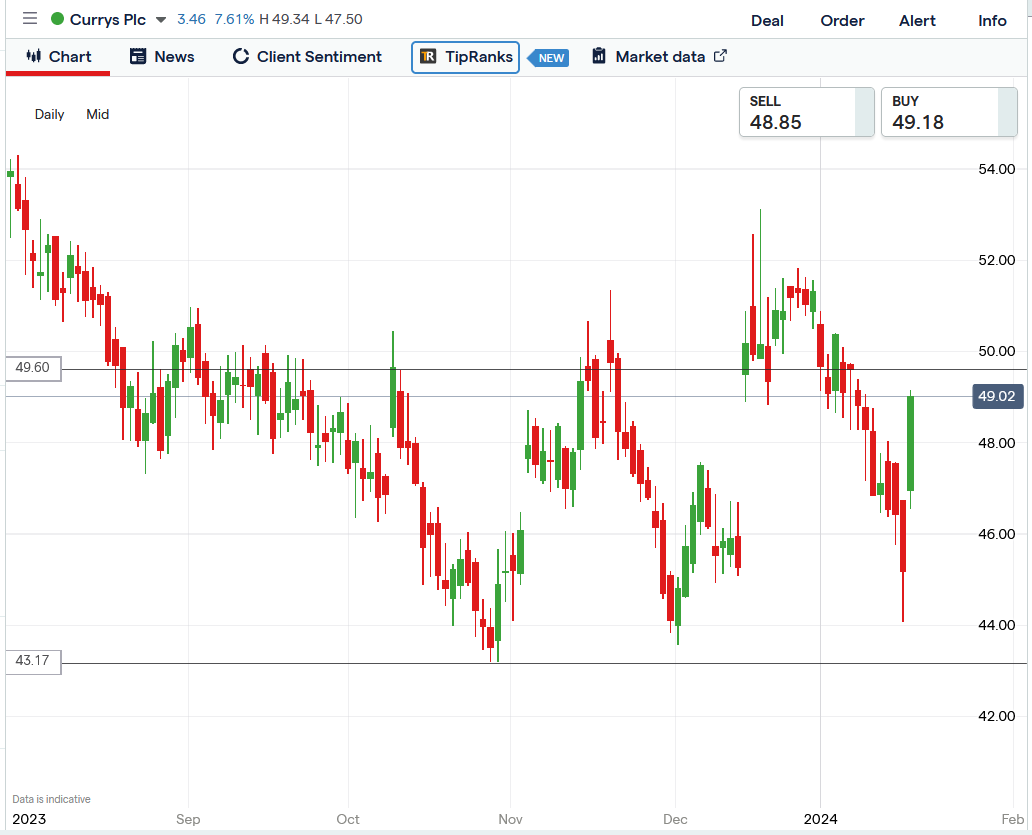
Task: Click the Market data clipboard icon
Action: (x=598, y=56)
